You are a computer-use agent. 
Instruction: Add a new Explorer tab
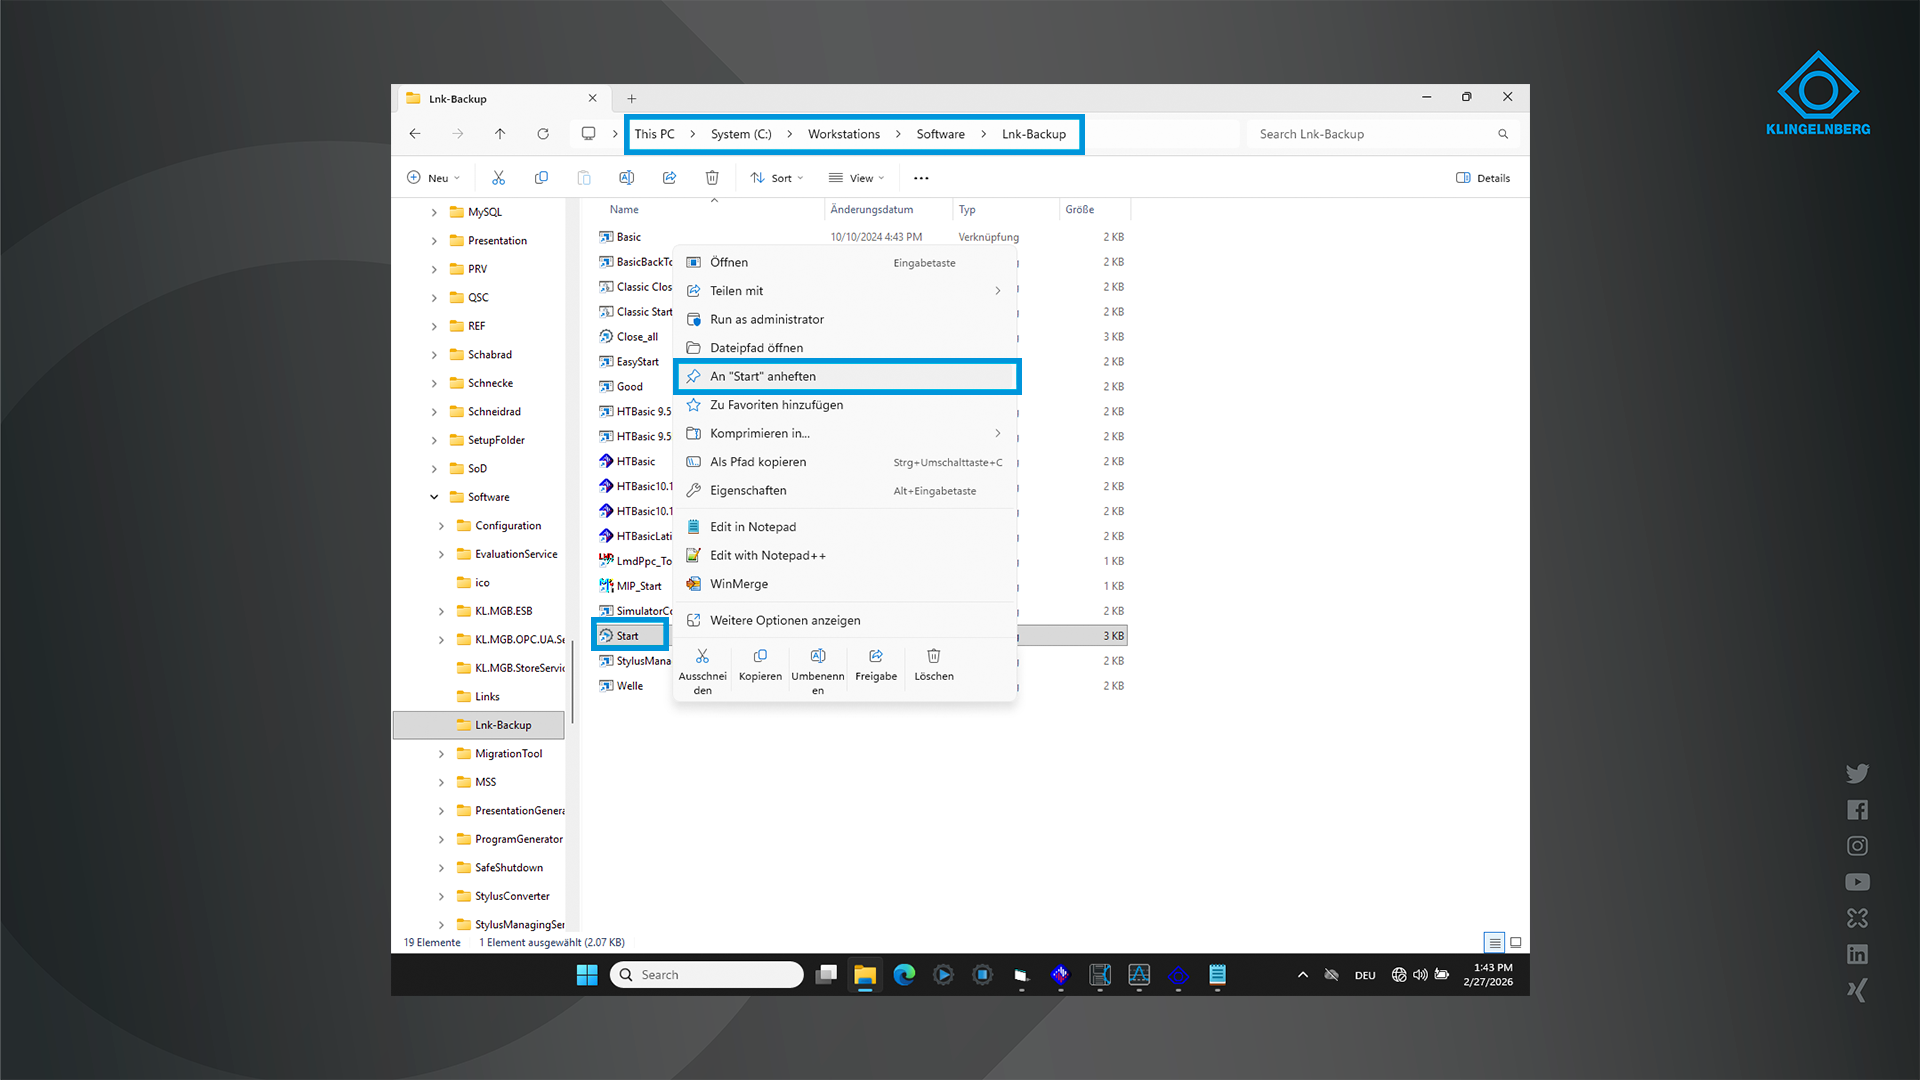(x=632, y=98)
